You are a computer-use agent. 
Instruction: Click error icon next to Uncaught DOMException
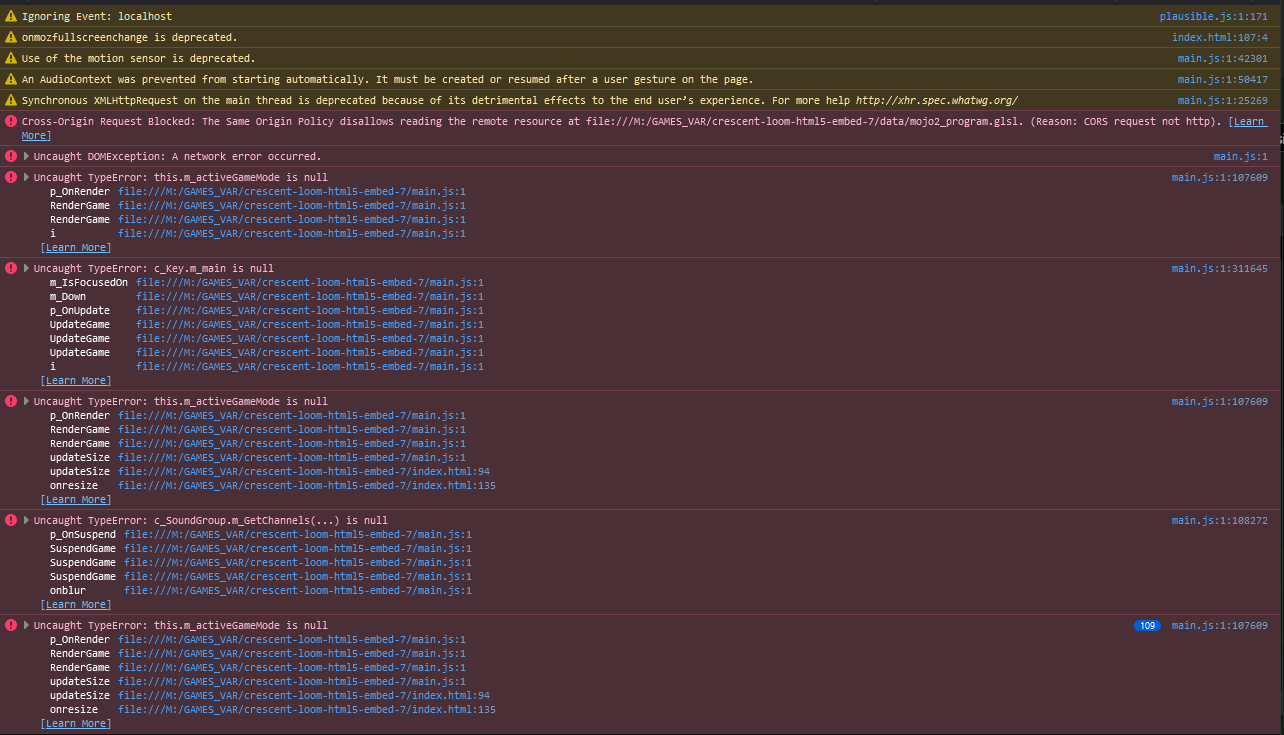click(11, 157)
